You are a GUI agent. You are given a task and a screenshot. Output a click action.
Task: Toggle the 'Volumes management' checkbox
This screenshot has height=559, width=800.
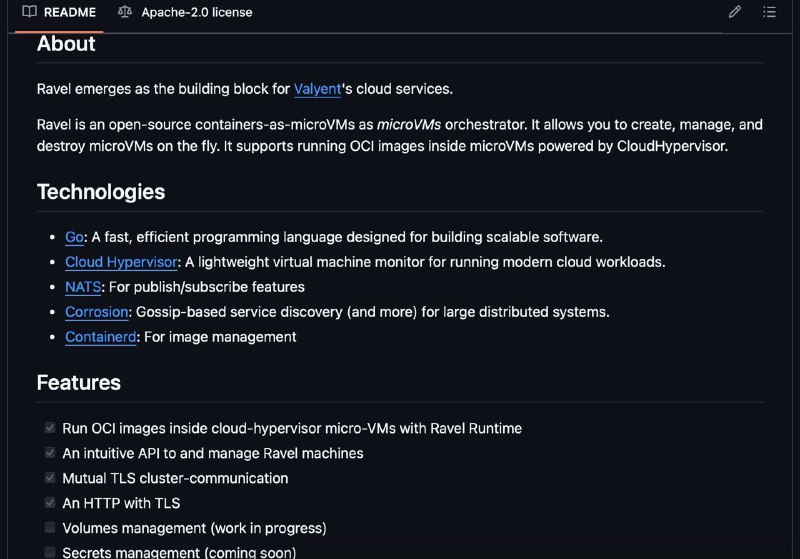coord(49,527)
